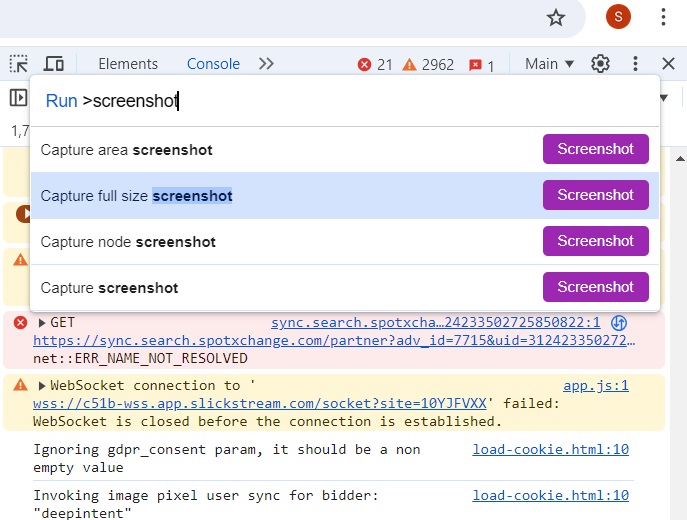This screenshot has height=520, width=687.
Task: Select Capture full size screenshot command
Action: tap(344, 195)
